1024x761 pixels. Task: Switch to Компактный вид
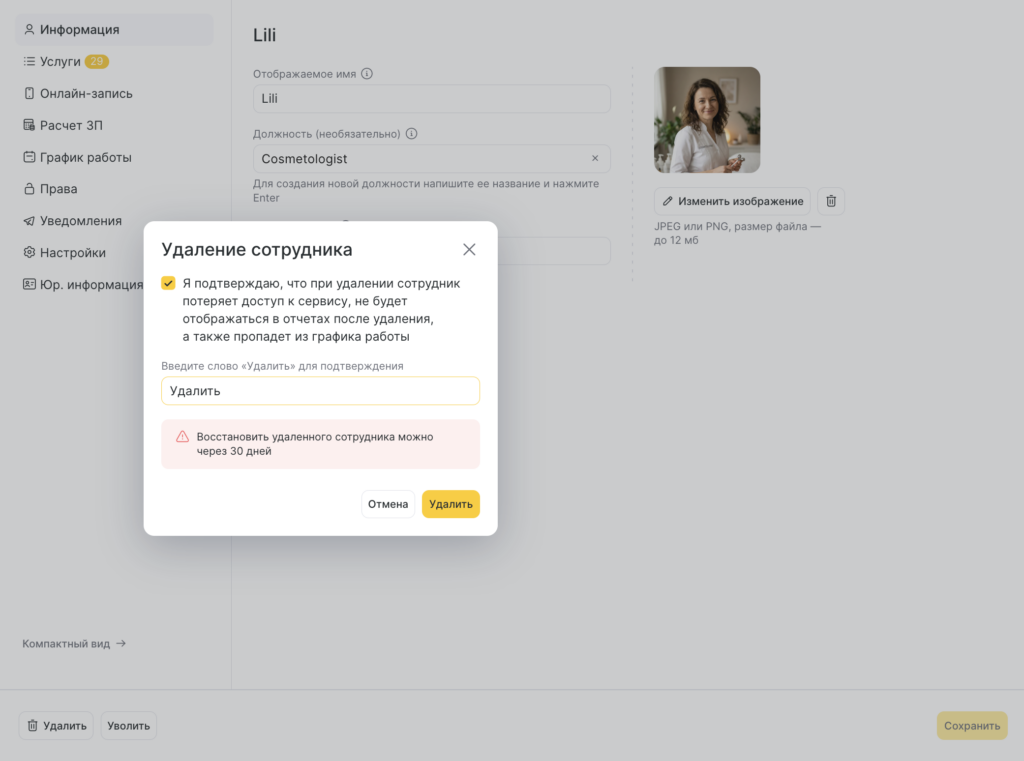tap(74, 644)
